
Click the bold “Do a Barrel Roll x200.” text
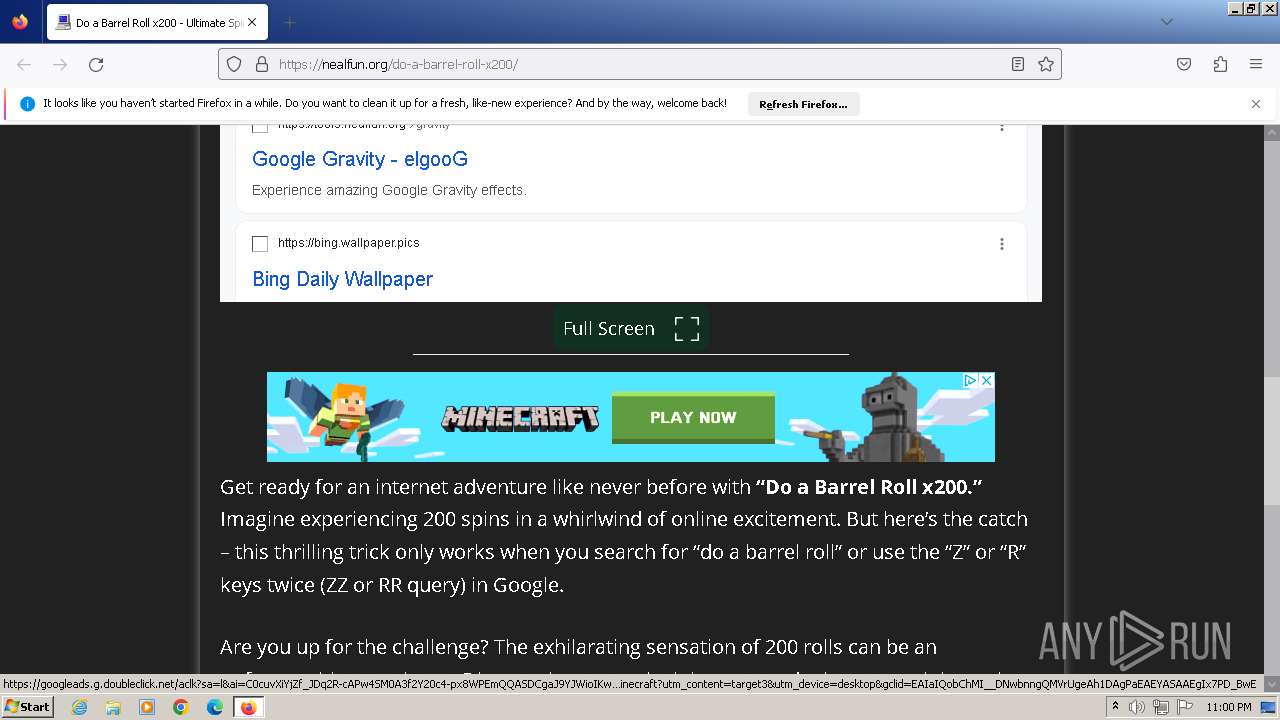869,487
